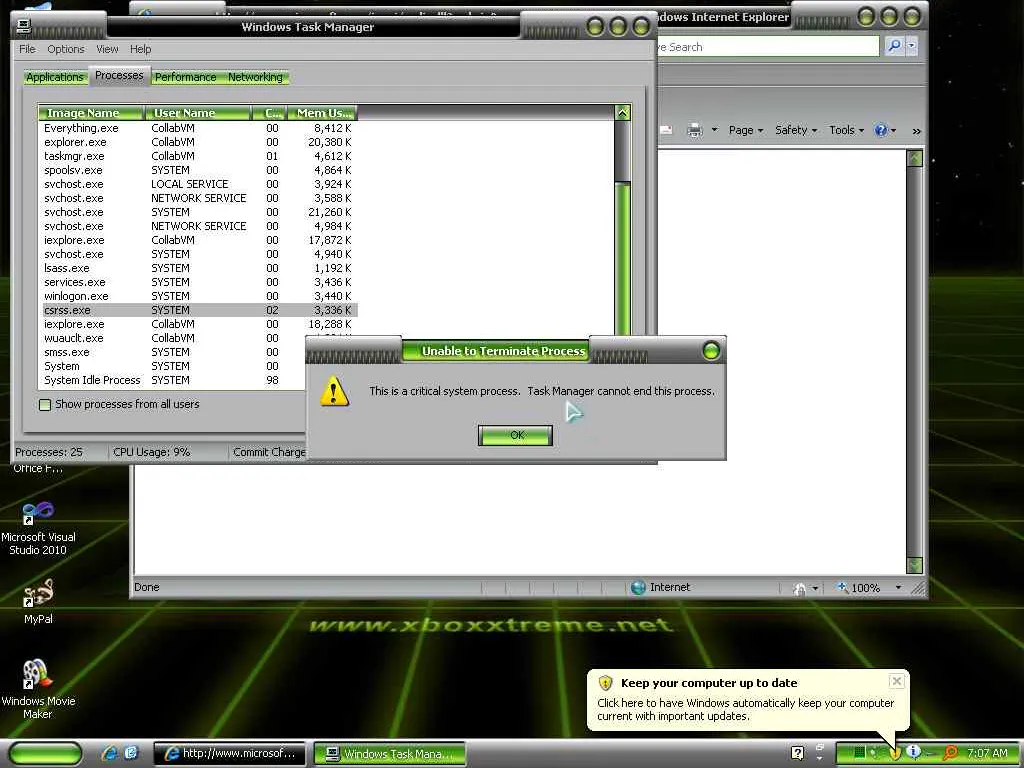Image resolution: width=1024 pixels, height=768 pixels.
Task: Select the spoolsv.exe process row
Action: click(x=198, y=170)
